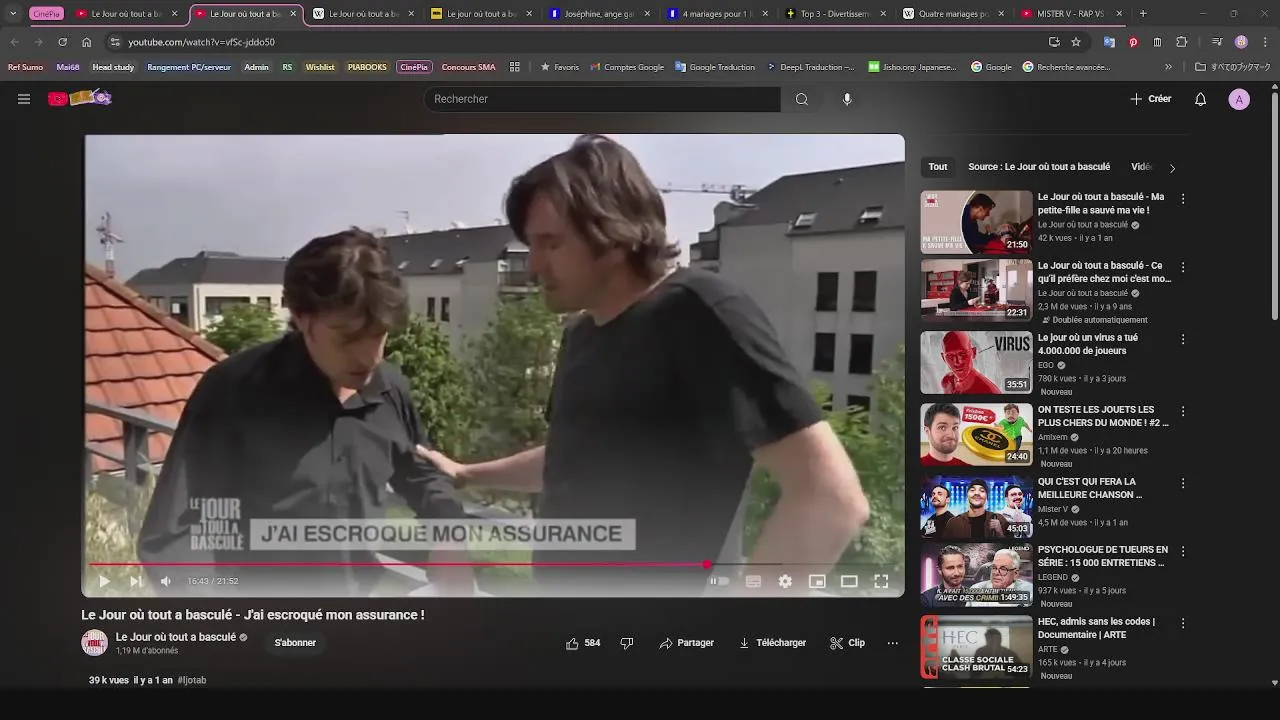Open thumbnail of Ma petite-fille a sauvé ma vie
1280x720 pixels.
click(x=976, y=222)
